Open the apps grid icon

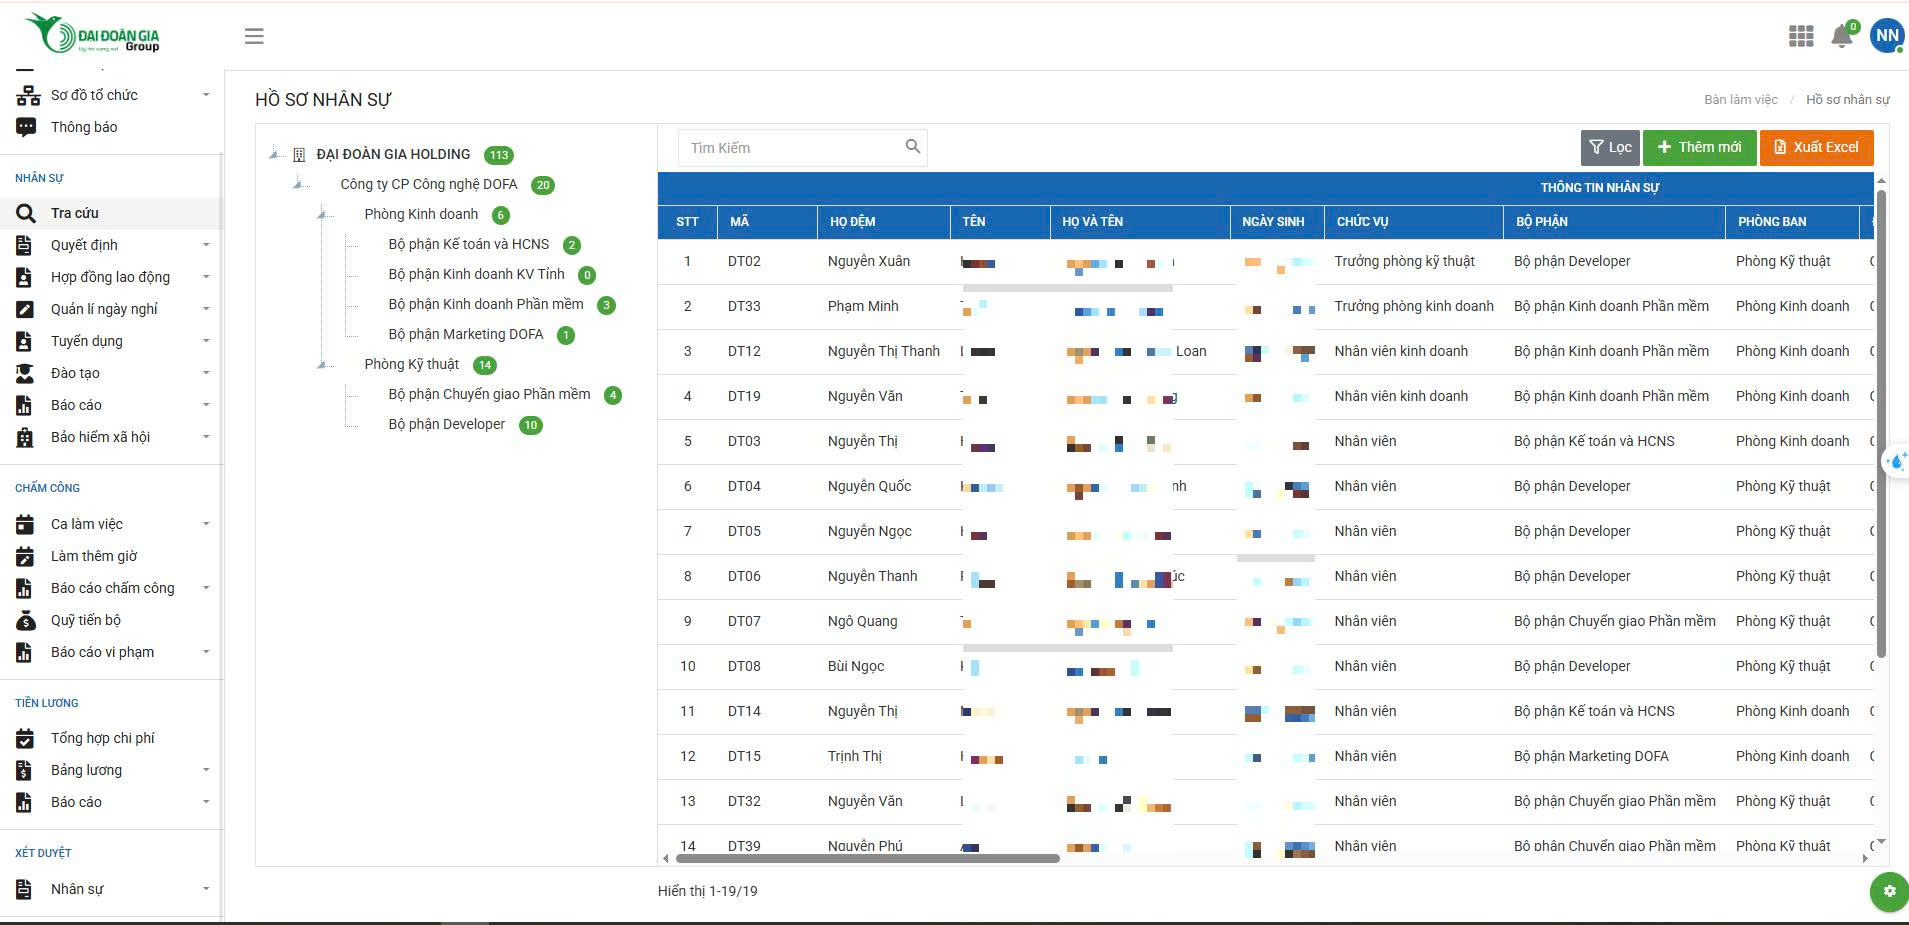click(x=1800, y=36)
